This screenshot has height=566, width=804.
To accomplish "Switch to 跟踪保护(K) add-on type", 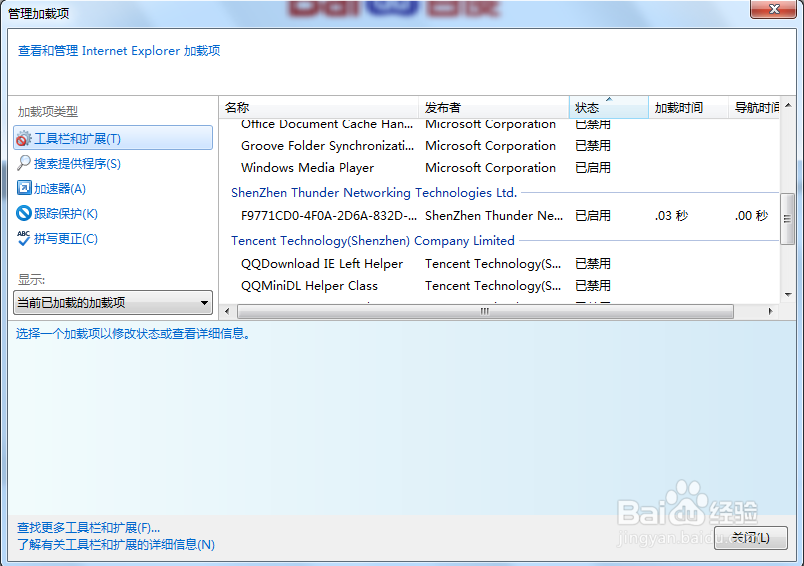I will click(66, 214).
